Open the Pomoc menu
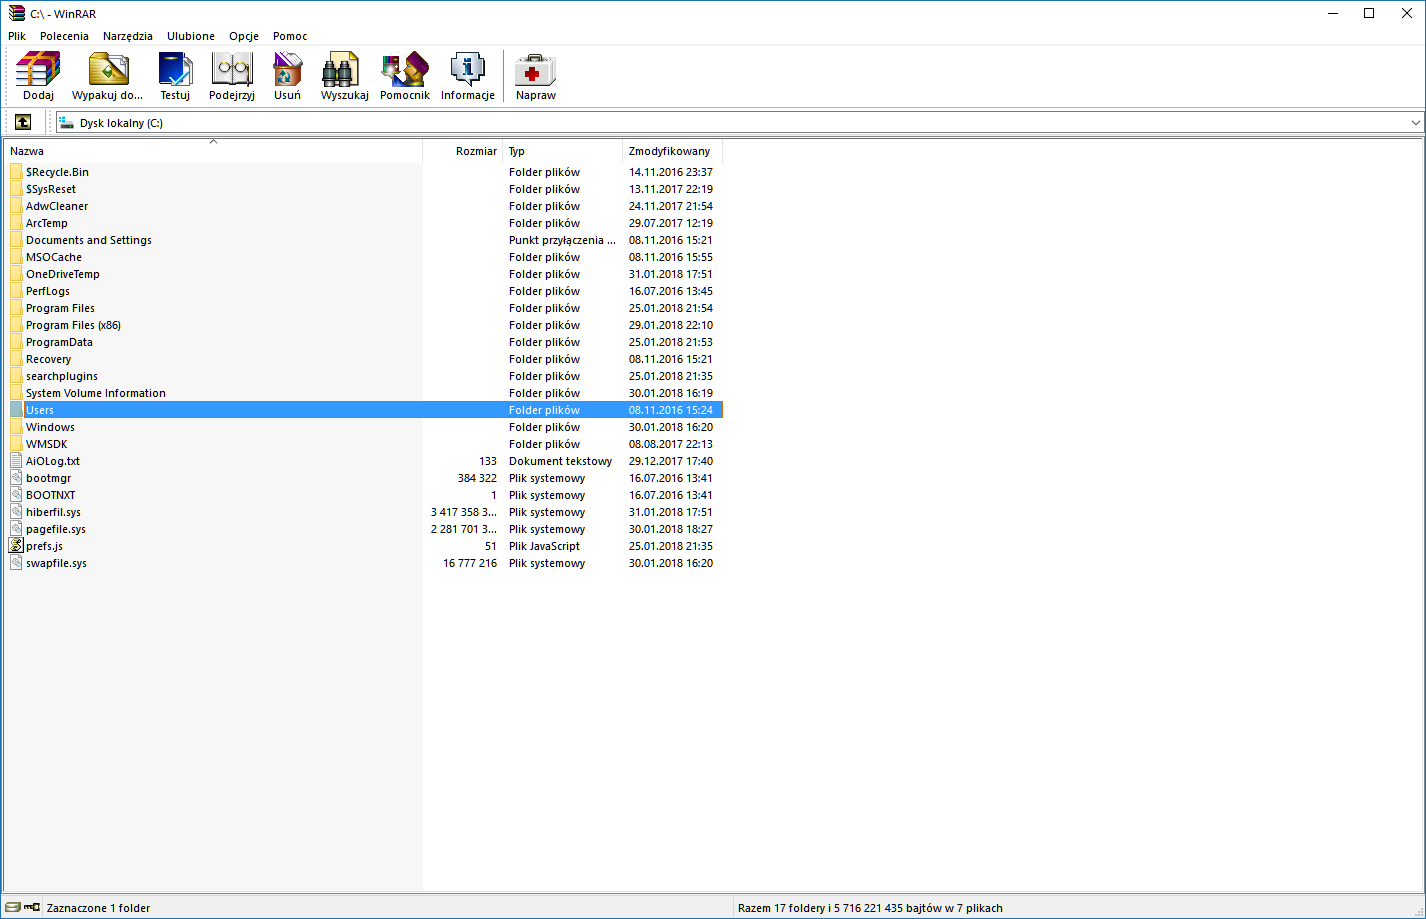The height and width of the screenshot is (919, 1426). 290,36
